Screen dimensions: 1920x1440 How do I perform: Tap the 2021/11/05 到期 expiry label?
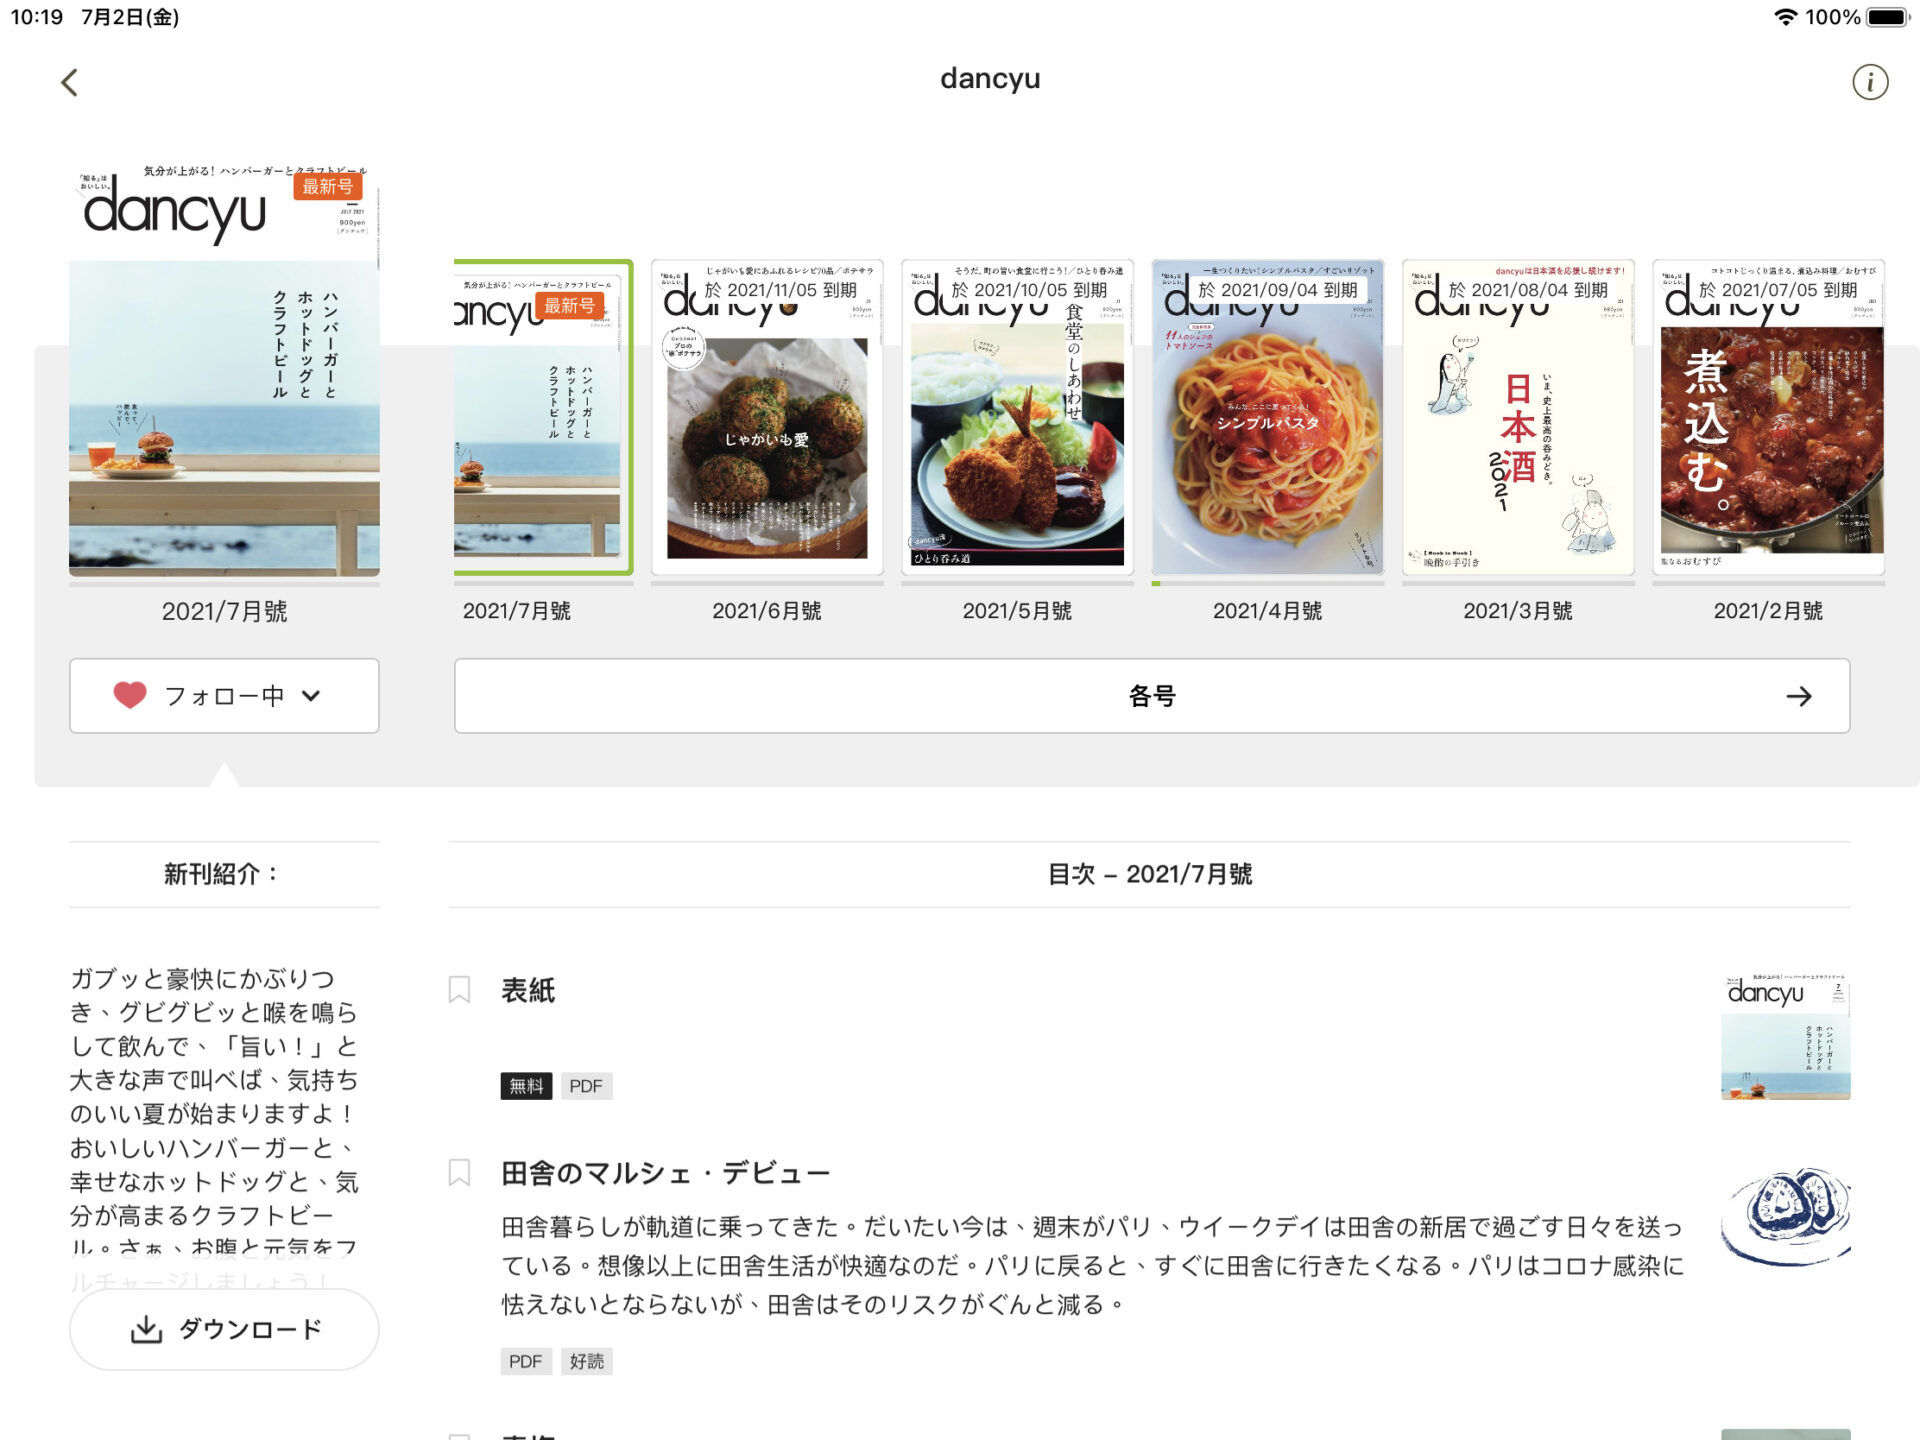pyautogui.click(x=780, y=290)
